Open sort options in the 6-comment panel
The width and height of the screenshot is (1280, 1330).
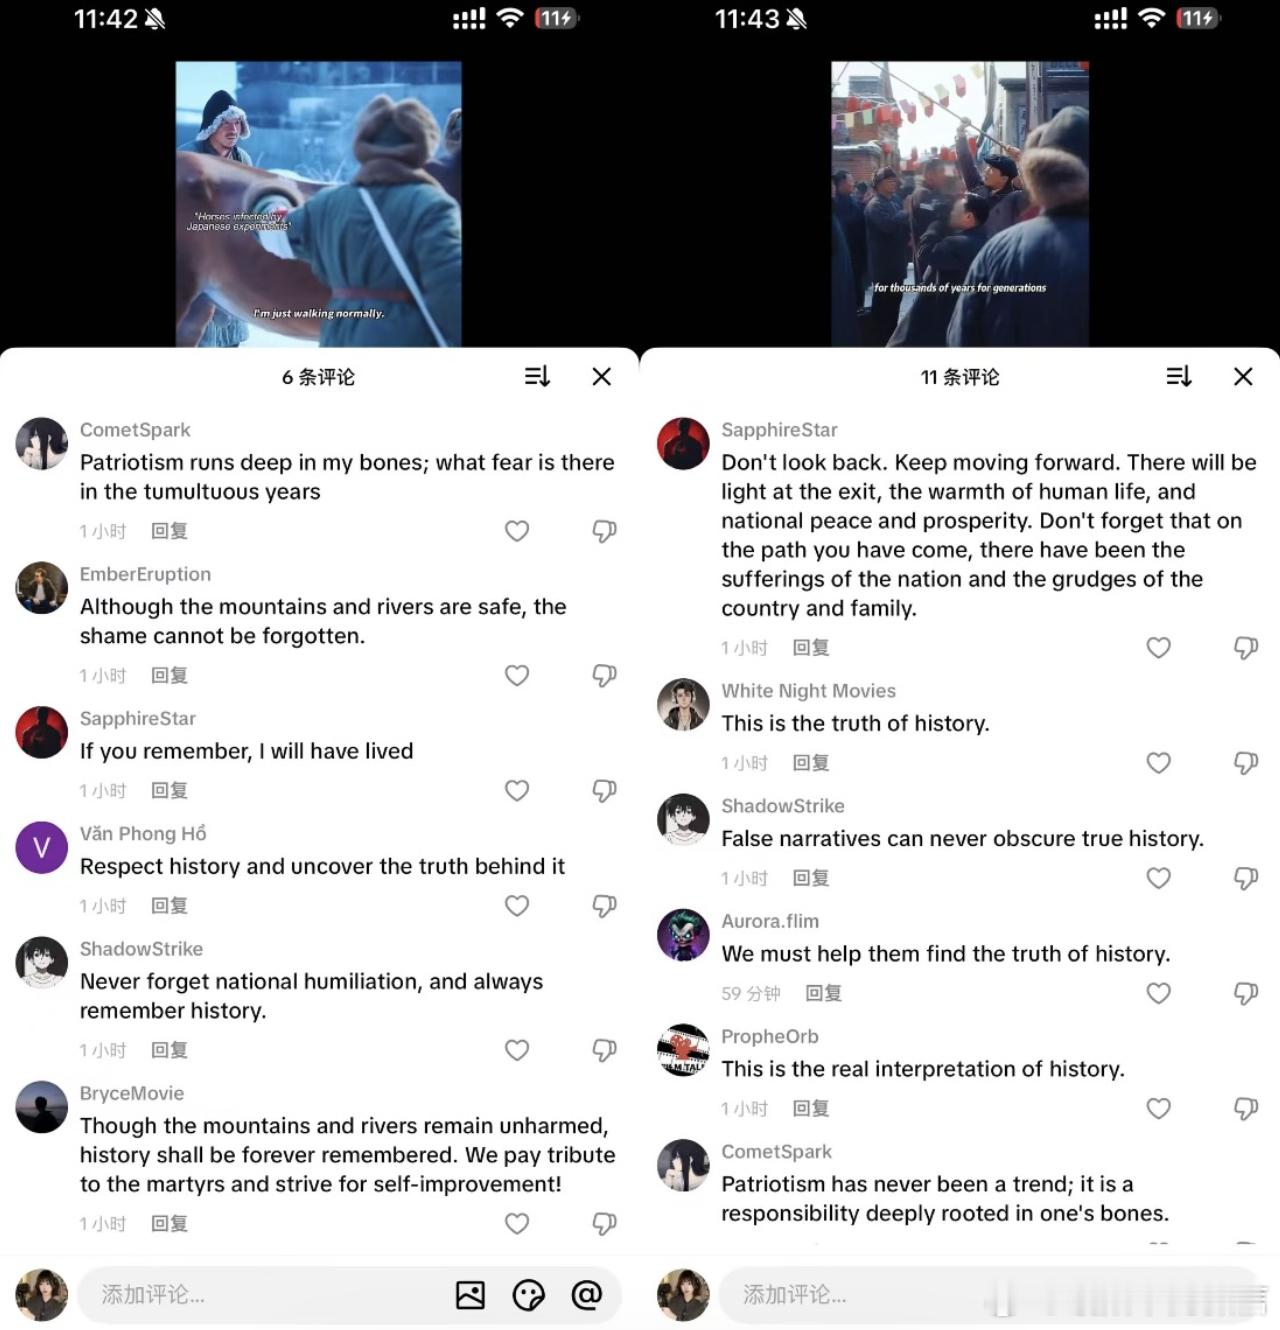point(537,376)
